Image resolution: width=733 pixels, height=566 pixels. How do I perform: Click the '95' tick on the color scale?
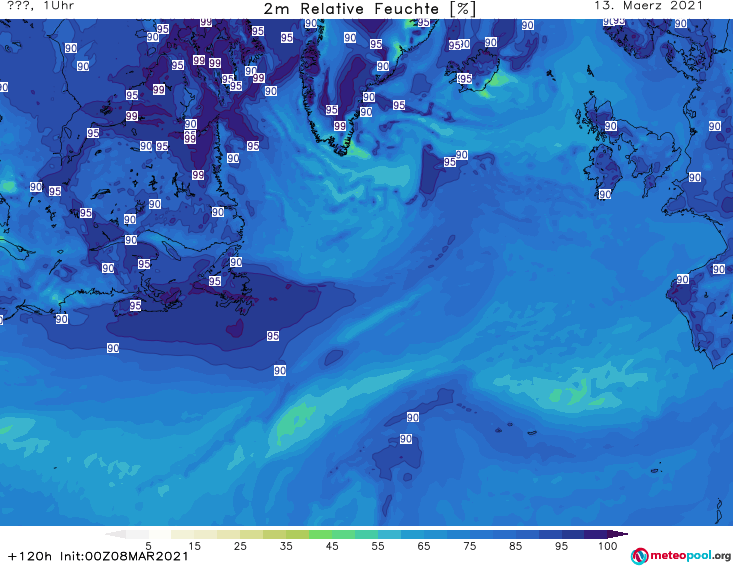pos(561,546)
